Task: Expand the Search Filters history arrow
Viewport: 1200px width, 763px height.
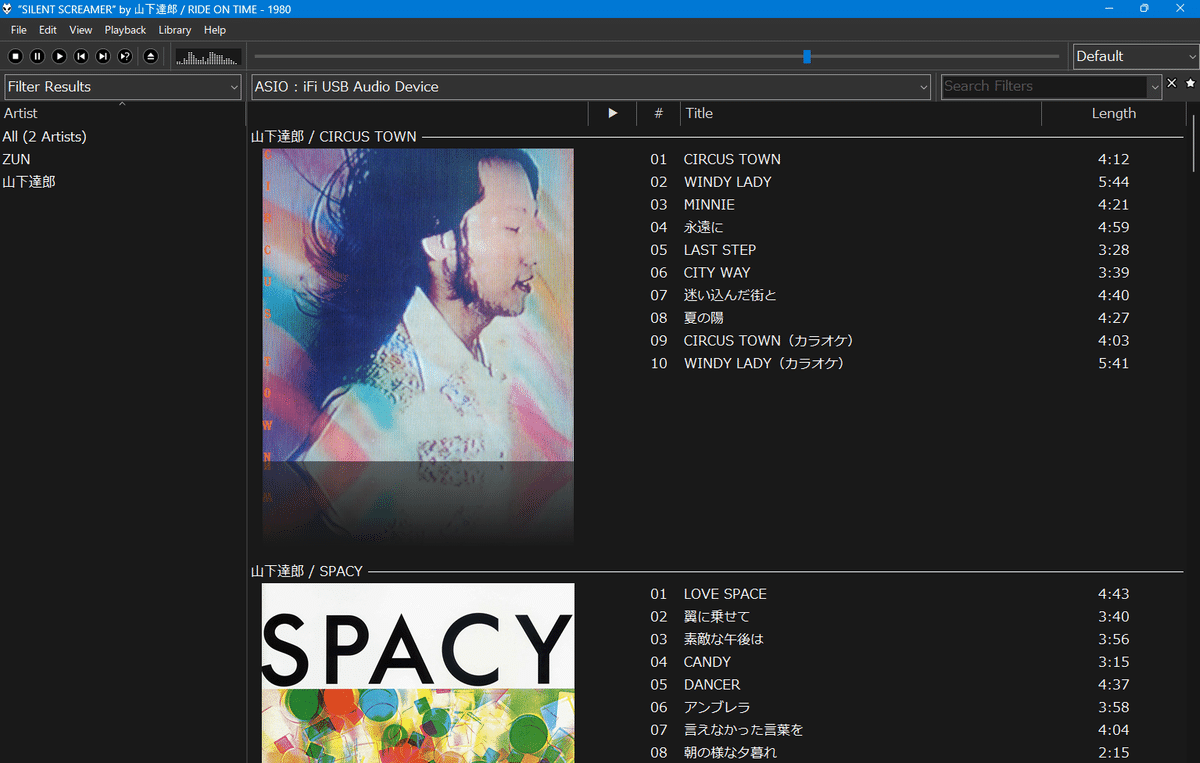Action: (x=1155, y=87)
